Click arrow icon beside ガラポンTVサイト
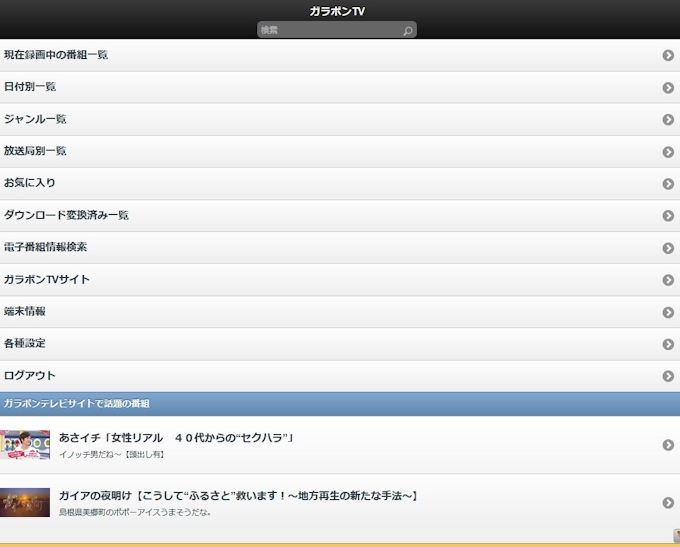The width and height of the screenshot is (680, 547). (668, 280)
